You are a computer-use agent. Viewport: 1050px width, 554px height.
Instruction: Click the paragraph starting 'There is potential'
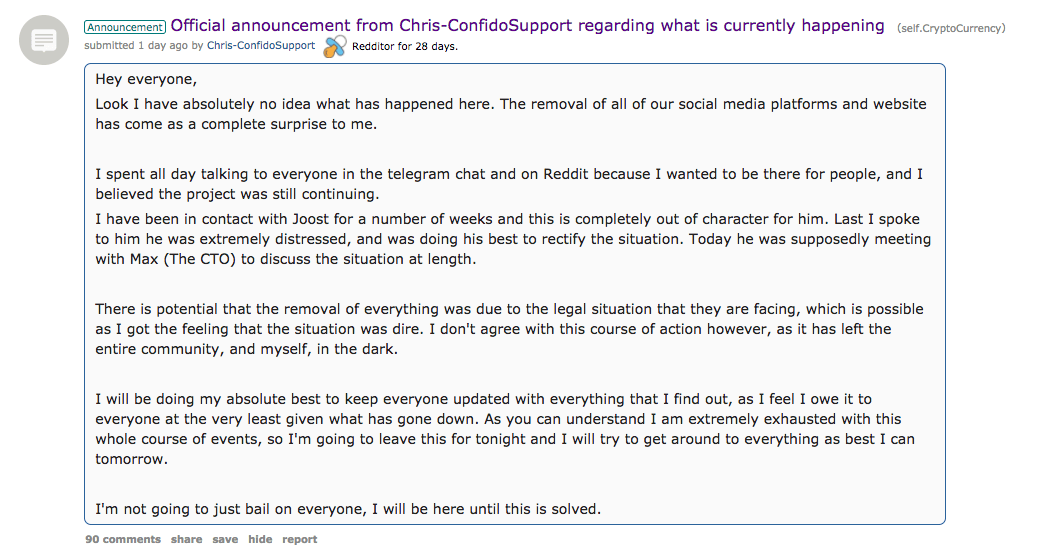coord(508,328)
